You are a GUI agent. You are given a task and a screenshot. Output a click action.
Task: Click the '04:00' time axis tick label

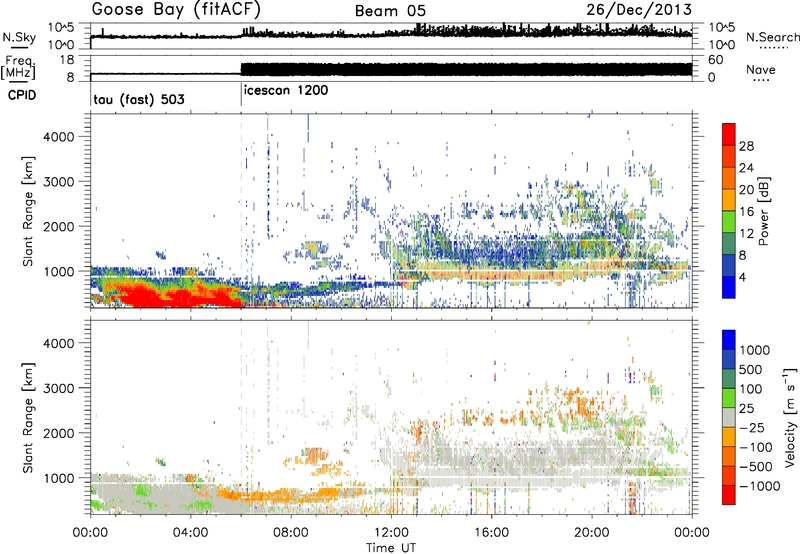191,533
